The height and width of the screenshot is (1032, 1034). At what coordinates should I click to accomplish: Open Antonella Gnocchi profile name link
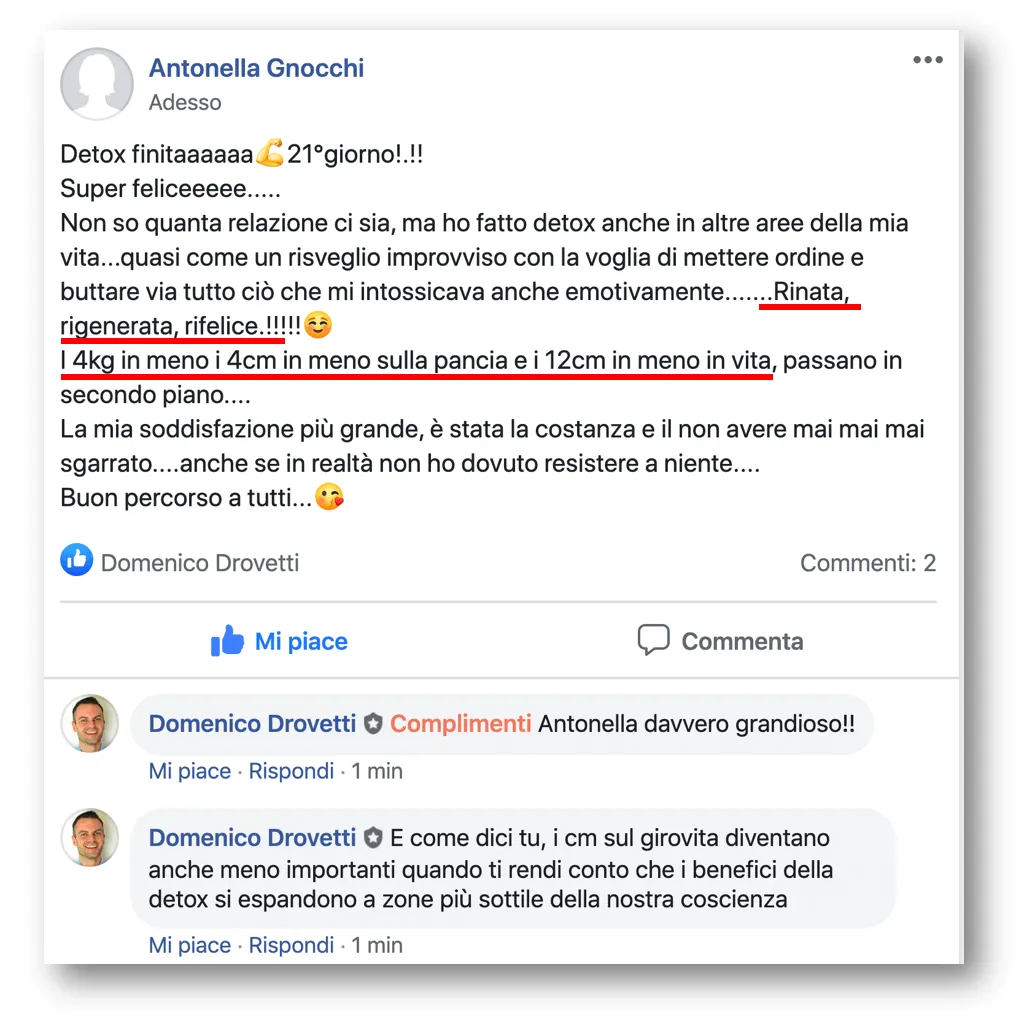[256, 68]
